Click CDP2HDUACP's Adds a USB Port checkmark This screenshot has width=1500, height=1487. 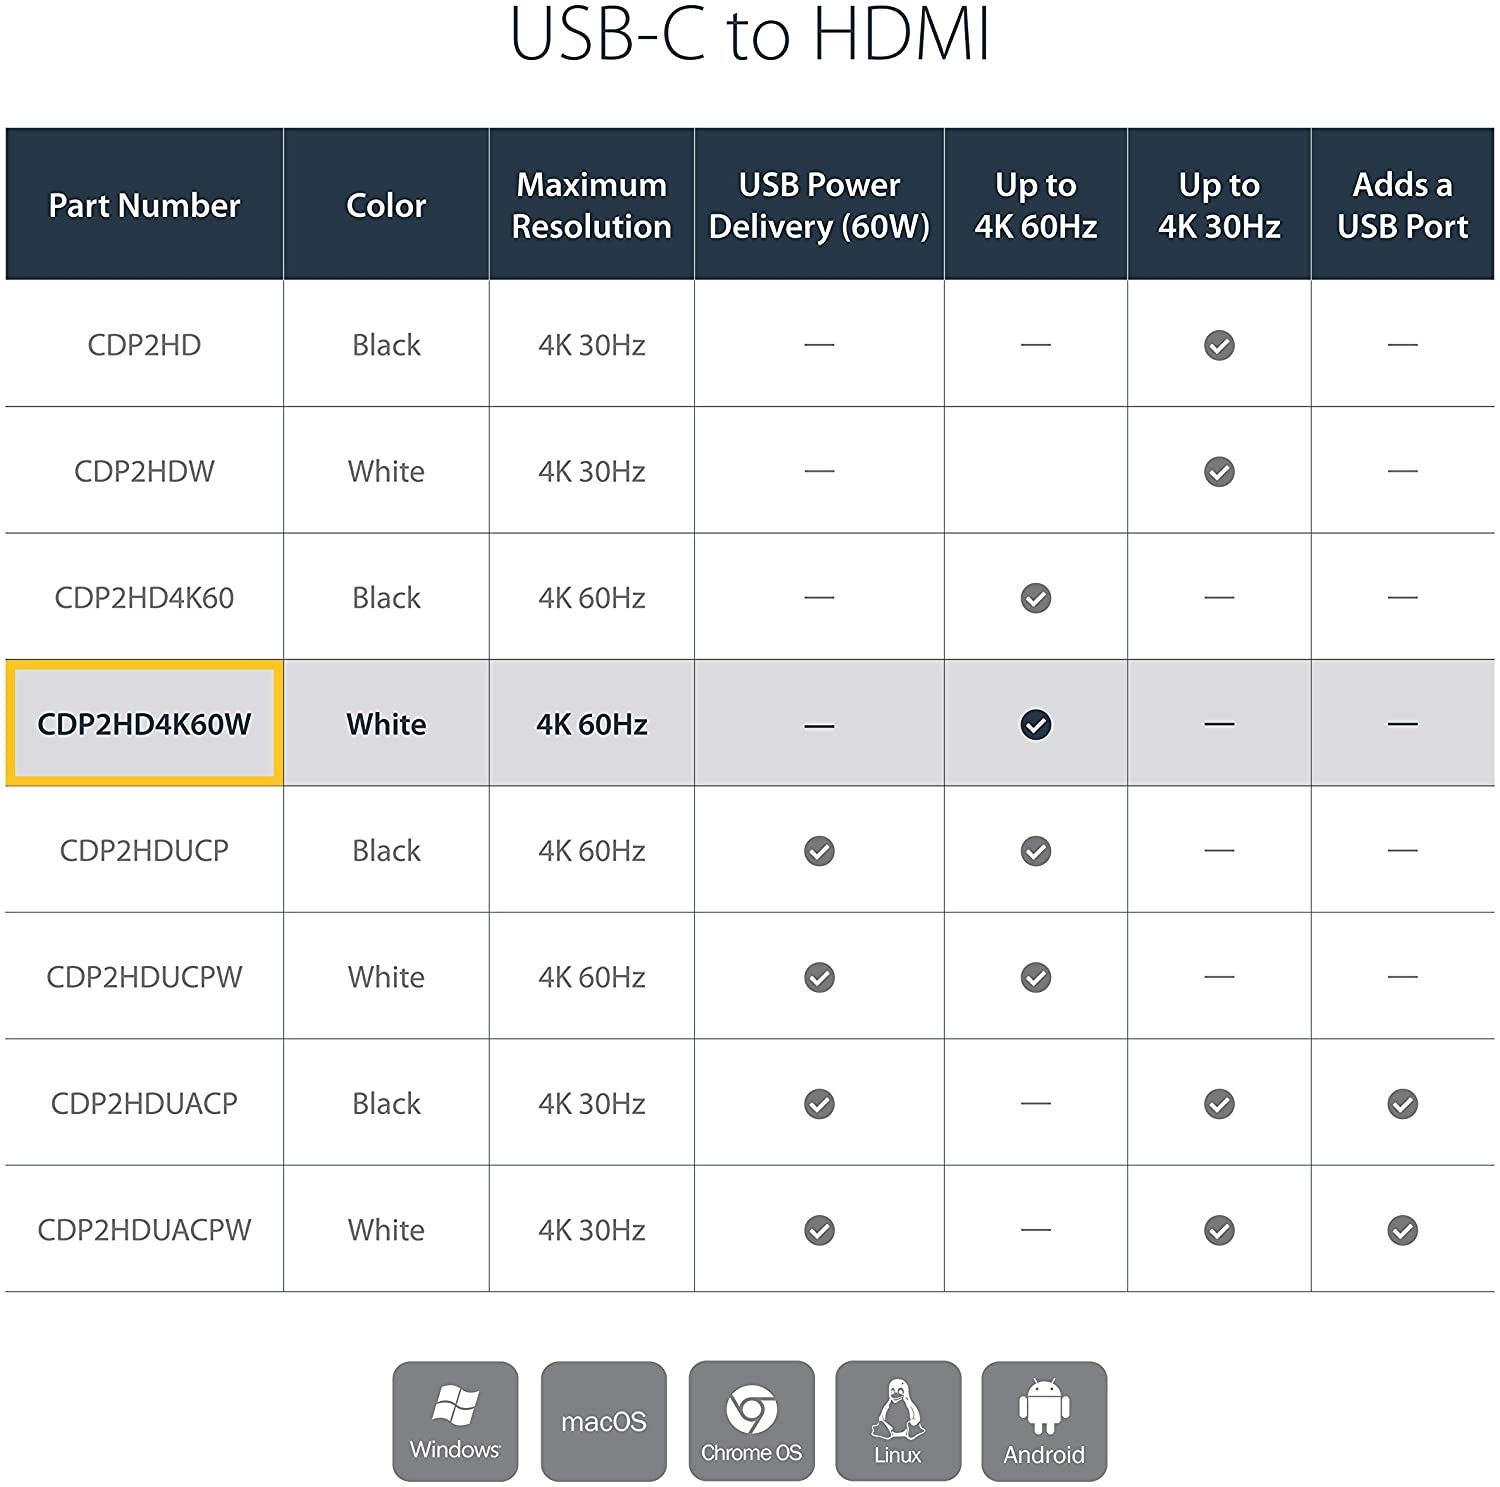1402,1104
